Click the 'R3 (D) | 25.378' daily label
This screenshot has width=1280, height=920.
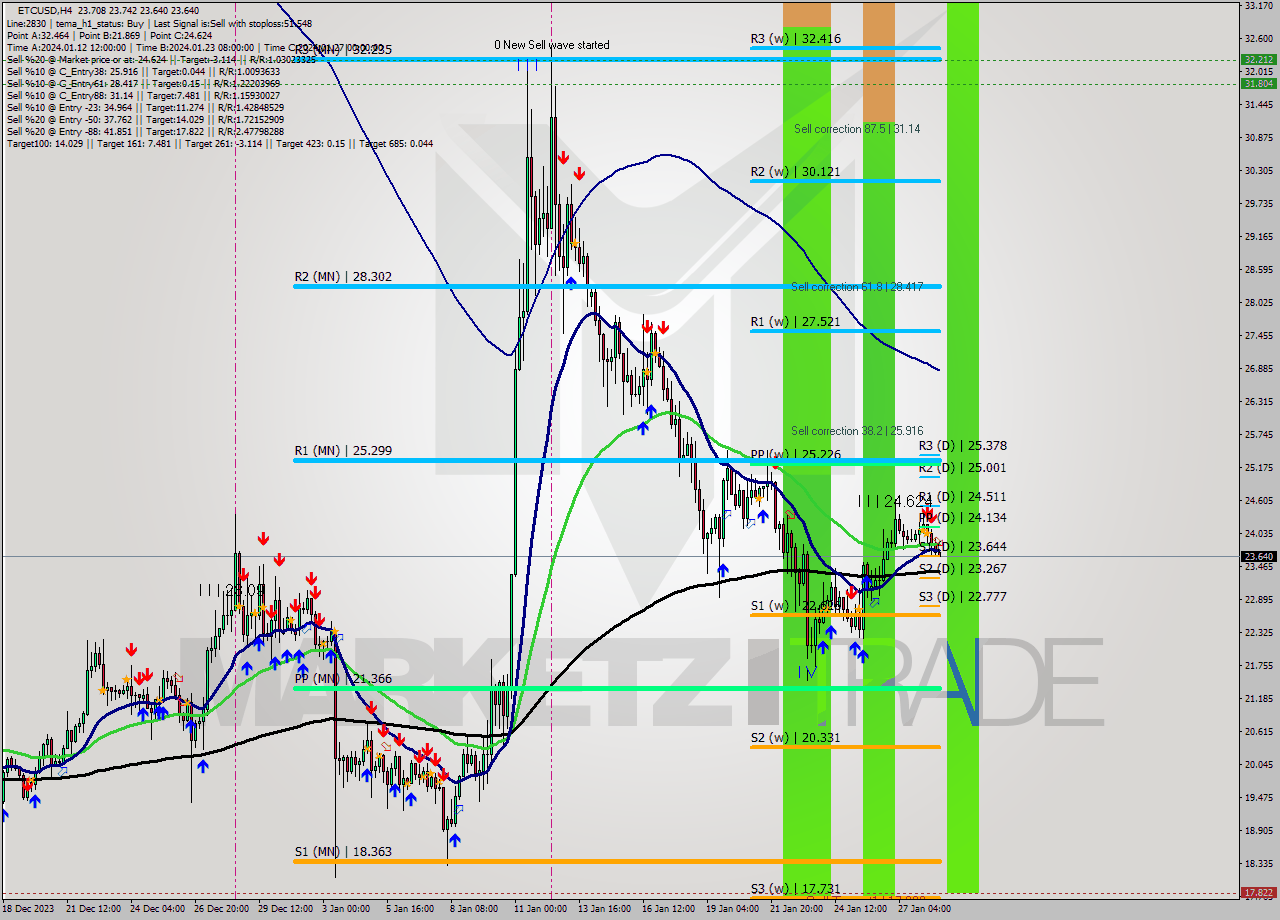(x=962, y=446)
